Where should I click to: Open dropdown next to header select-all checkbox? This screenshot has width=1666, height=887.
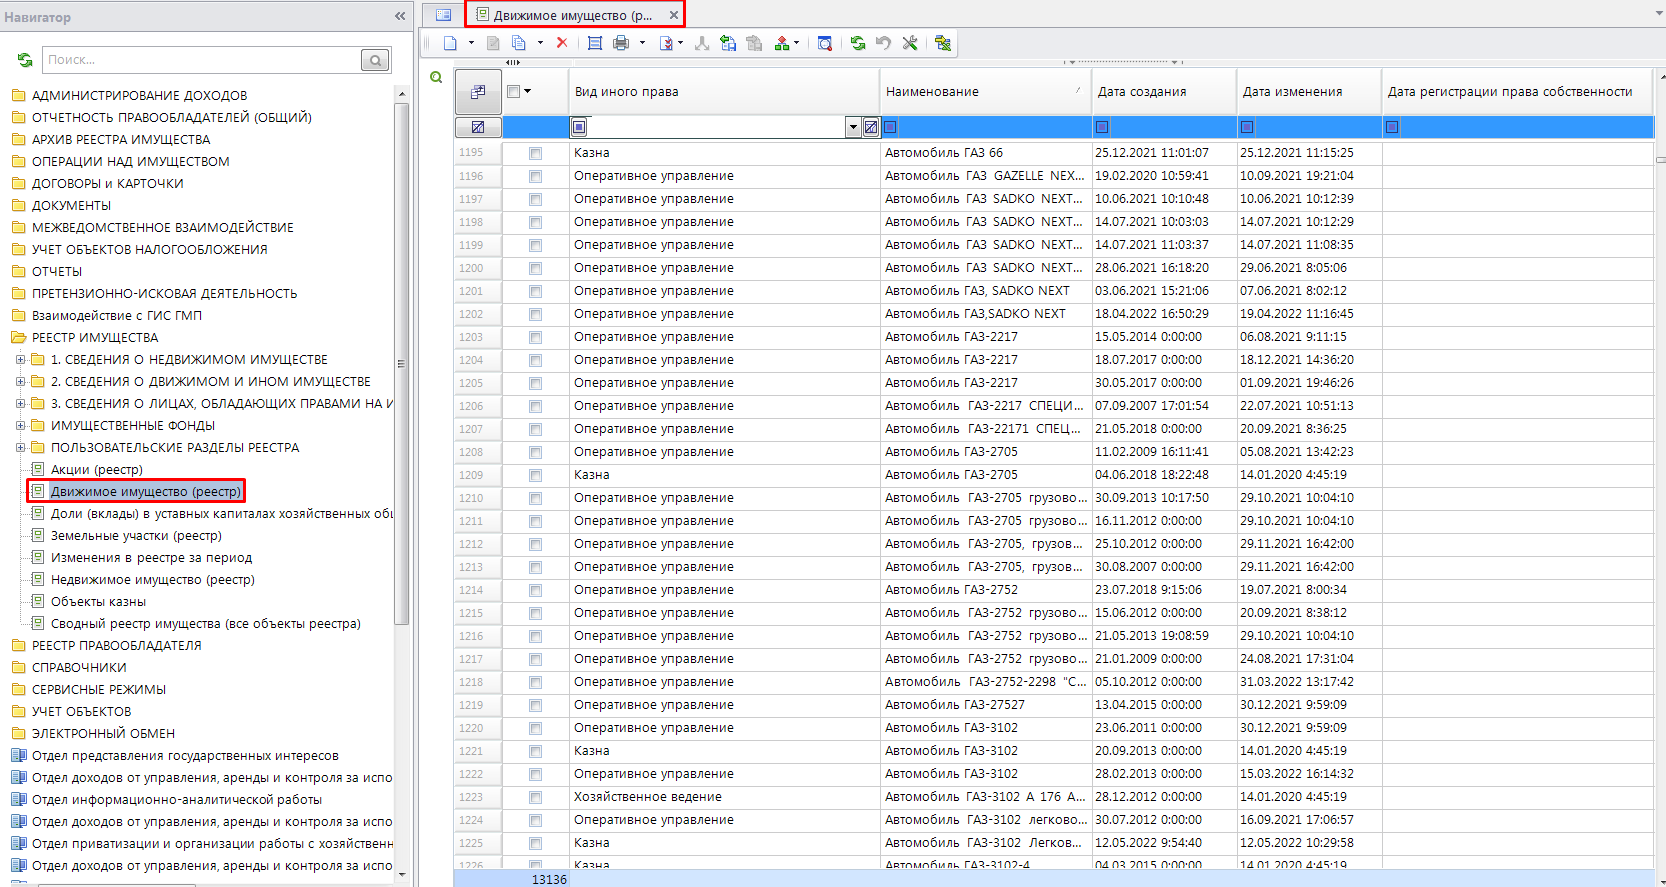(x=528, y=91)
